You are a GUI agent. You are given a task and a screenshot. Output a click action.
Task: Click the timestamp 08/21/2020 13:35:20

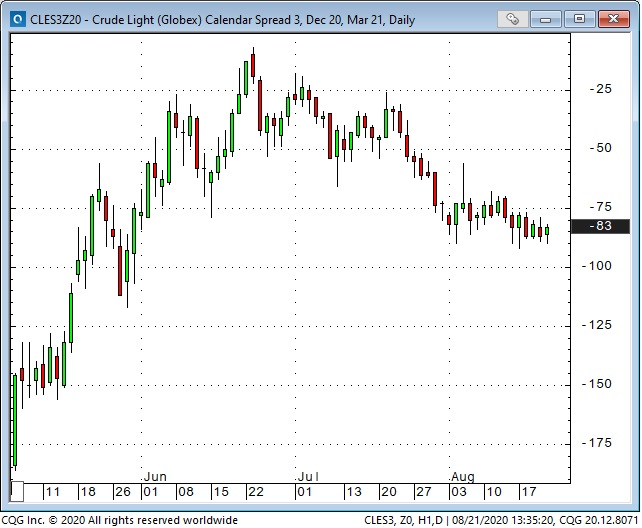point(502,520)
